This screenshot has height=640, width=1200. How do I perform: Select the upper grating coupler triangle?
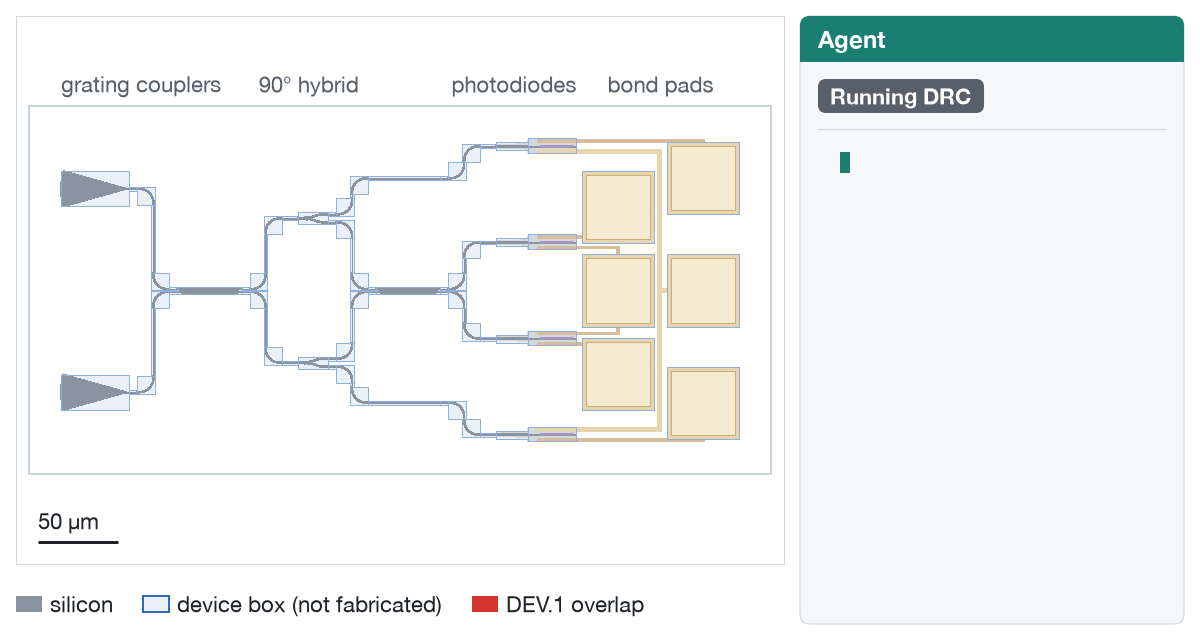tap(95, 188)
